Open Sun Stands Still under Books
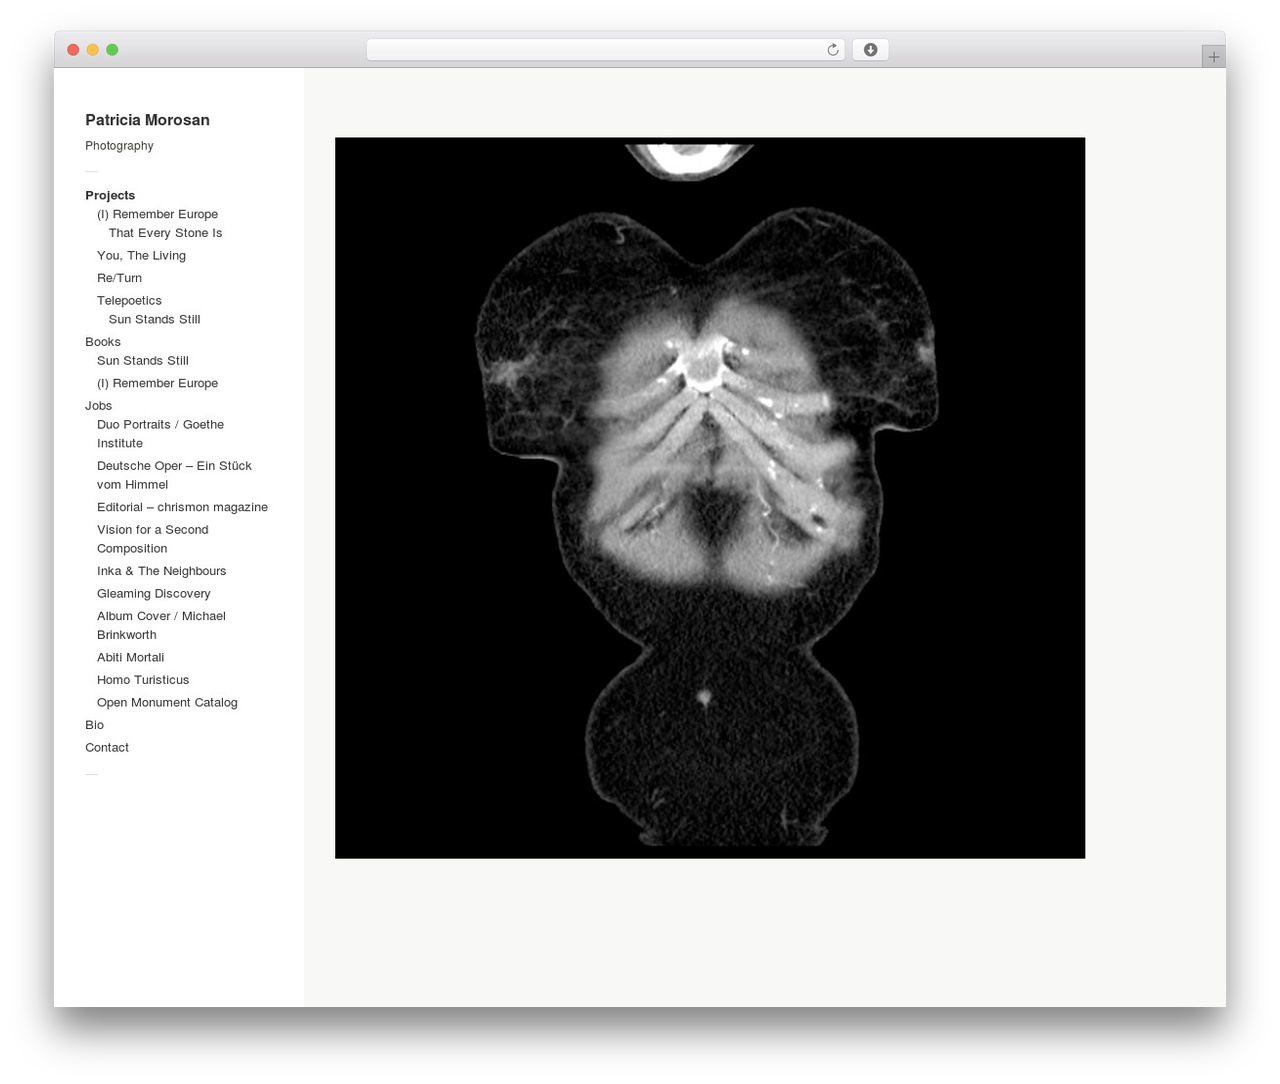Screen dimensions: 1280x1084 point(142,361)
